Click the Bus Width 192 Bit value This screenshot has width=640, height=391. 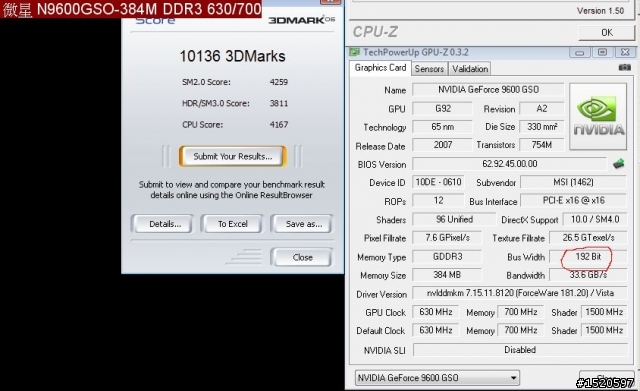pyautogui.click(x=588, y=256)
